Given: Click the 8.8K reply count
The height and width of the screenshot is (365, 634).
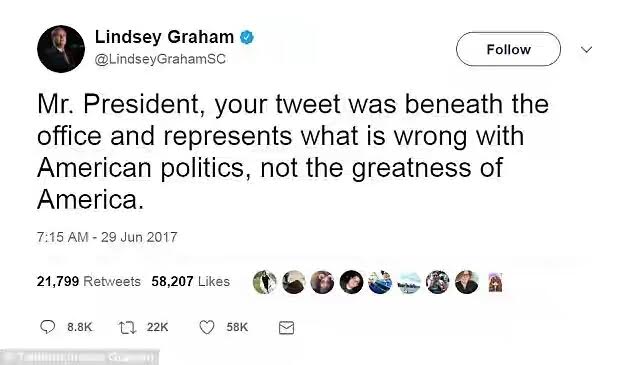Looking at the screenshot, I should coord(80,327).
